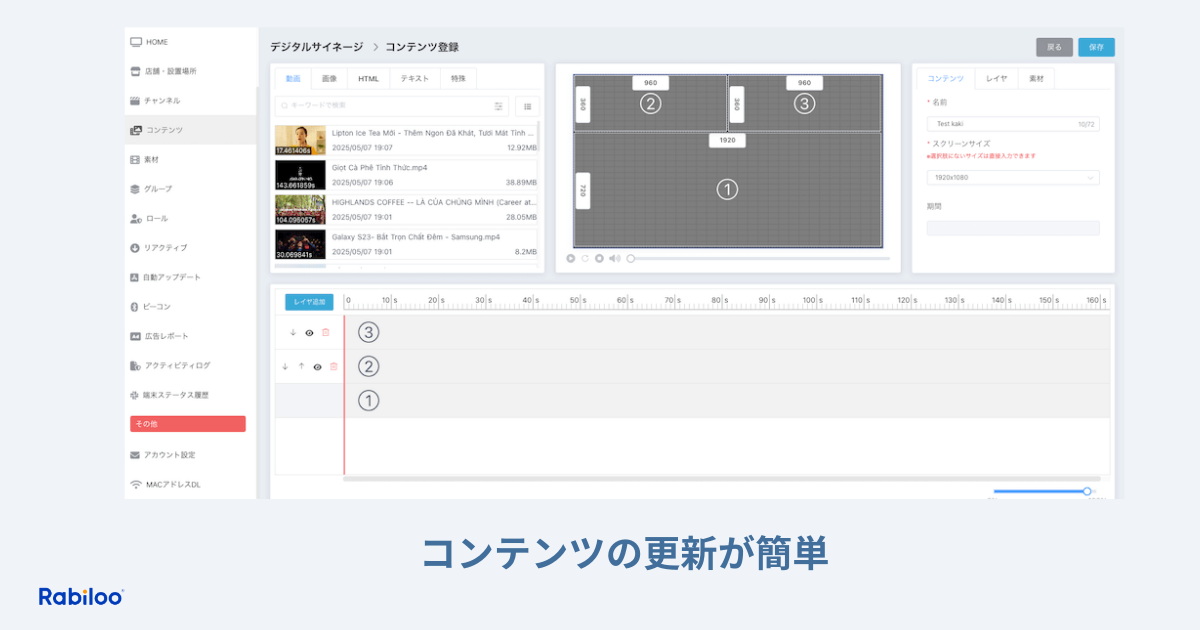
Task: Open the search filter settings icon
Action: (498, 105)
